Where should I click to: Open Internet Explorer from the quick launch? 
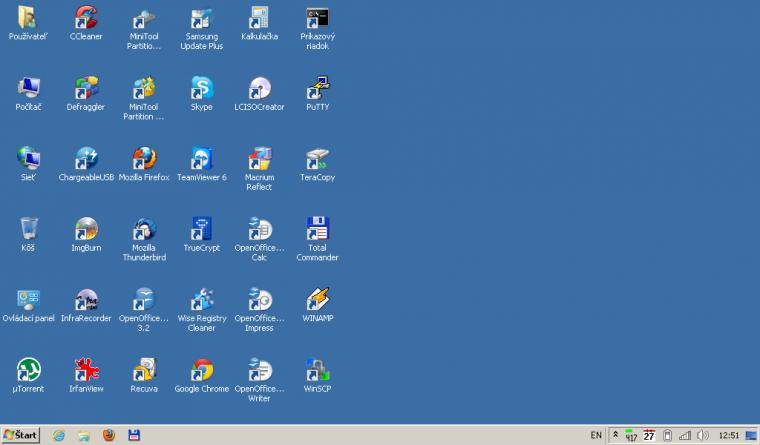59,435
